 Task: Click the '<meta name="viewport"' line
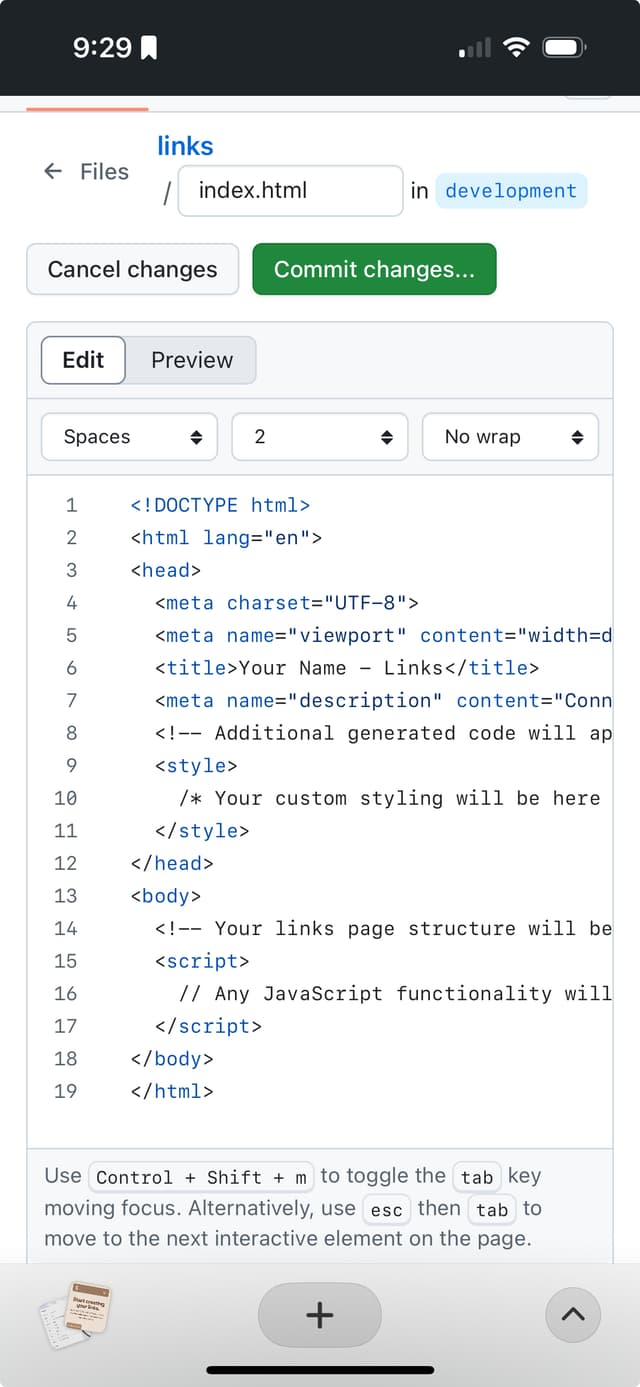click(383, 635)
